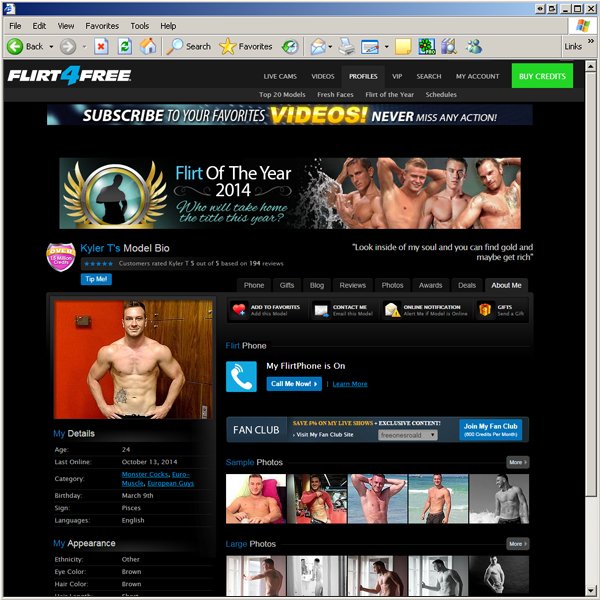Open the History clock icon in toolbar

(290, 47)
